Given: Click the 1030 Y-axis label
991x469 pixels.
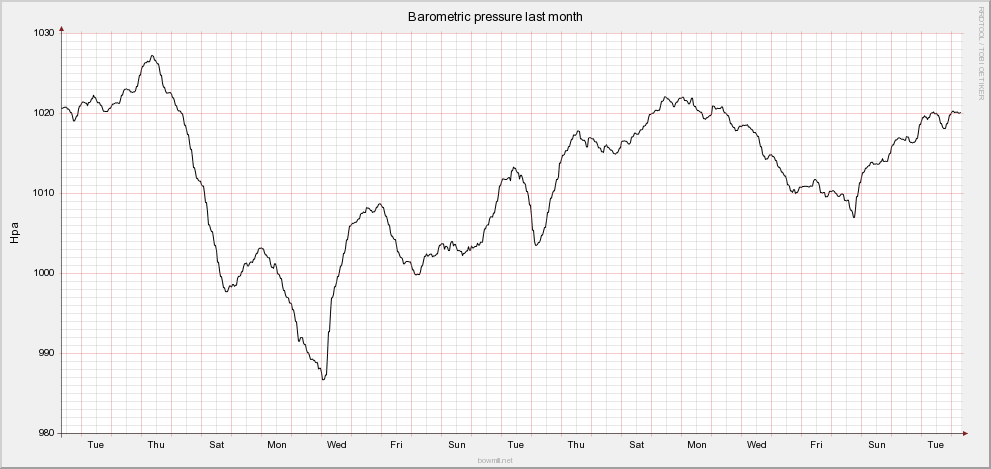Looking at the screenshot, I should [x=43, y=33].
